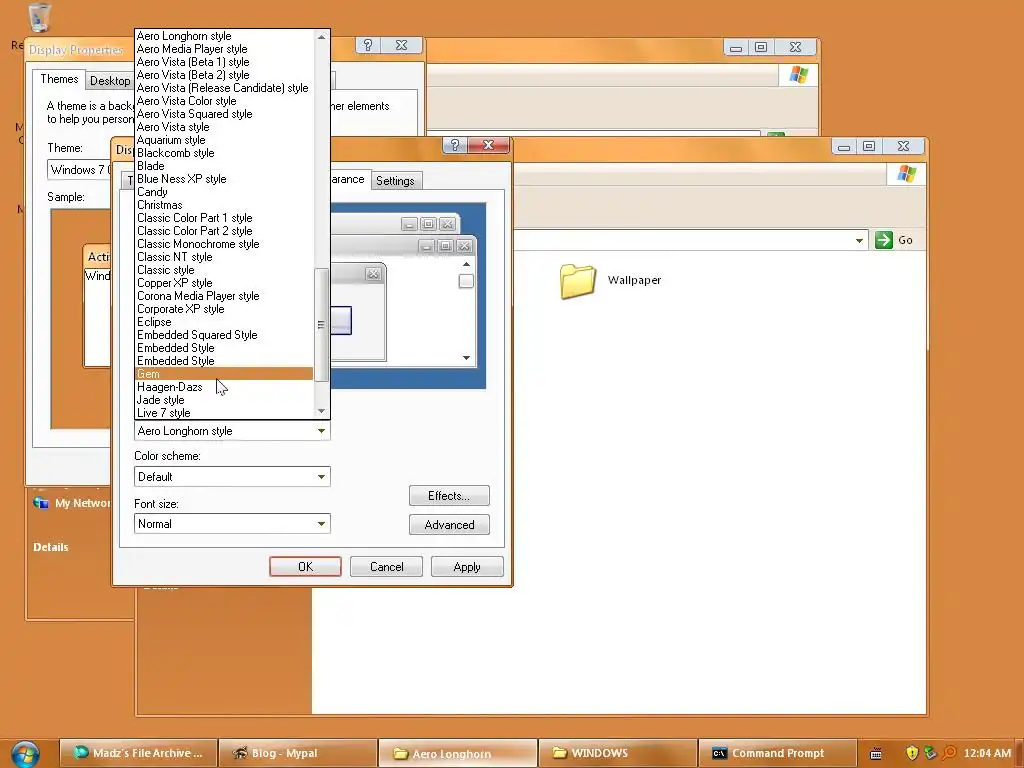The height and width of the screenshot is (768, 1024).
Task: Select "Blackcomb style" entry
Action: coord(223,153)
